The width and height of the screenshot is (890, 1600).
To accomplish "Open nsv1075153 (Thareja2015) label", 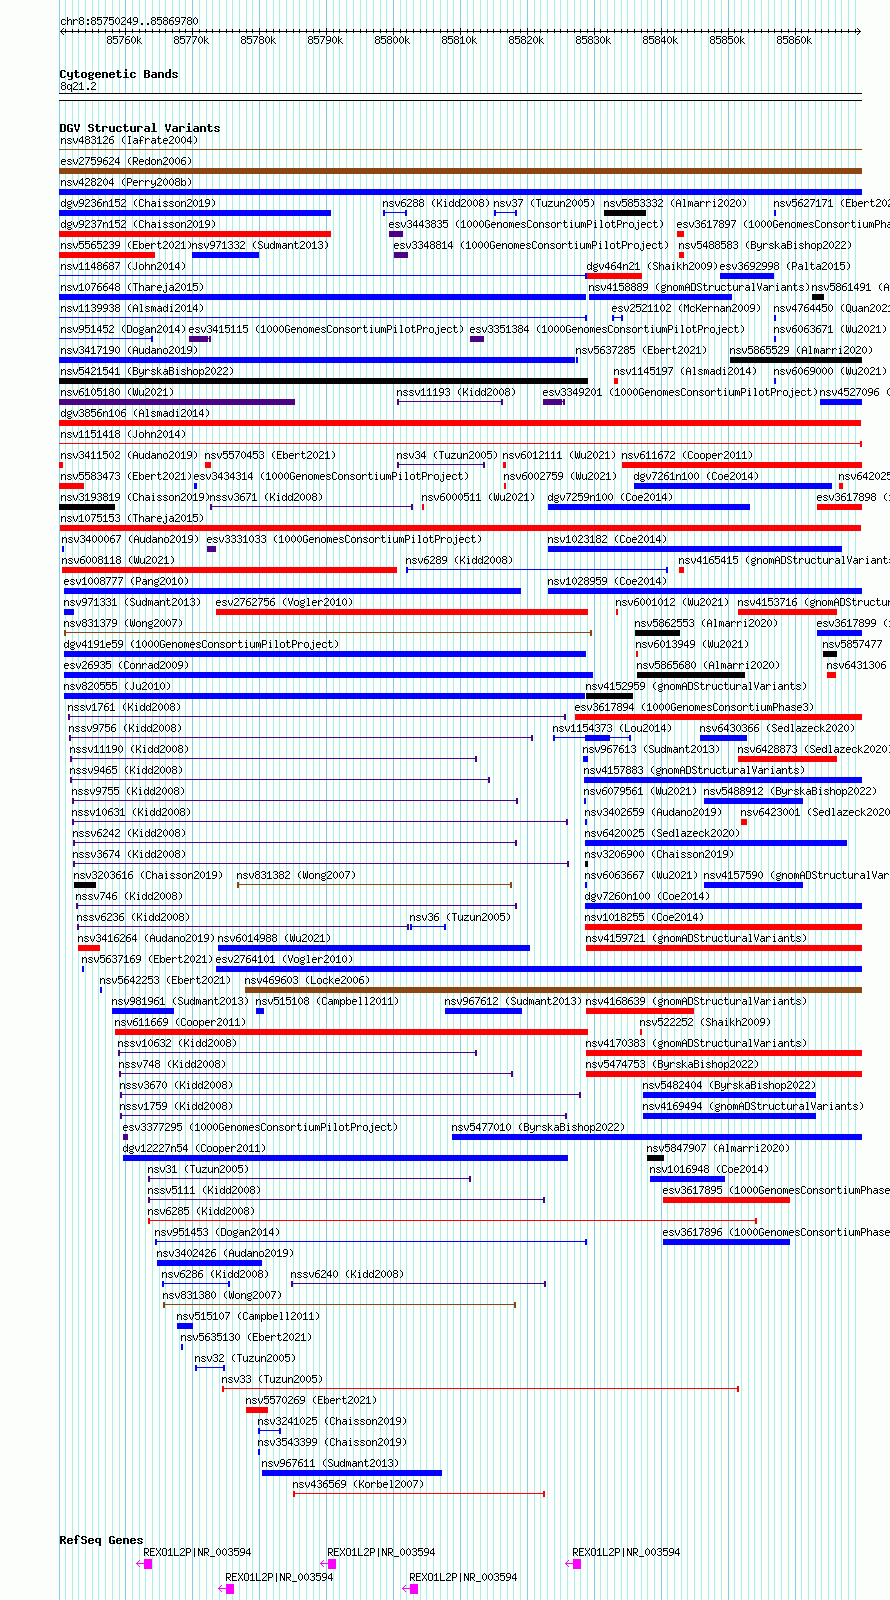I will [x=131, y=519].
